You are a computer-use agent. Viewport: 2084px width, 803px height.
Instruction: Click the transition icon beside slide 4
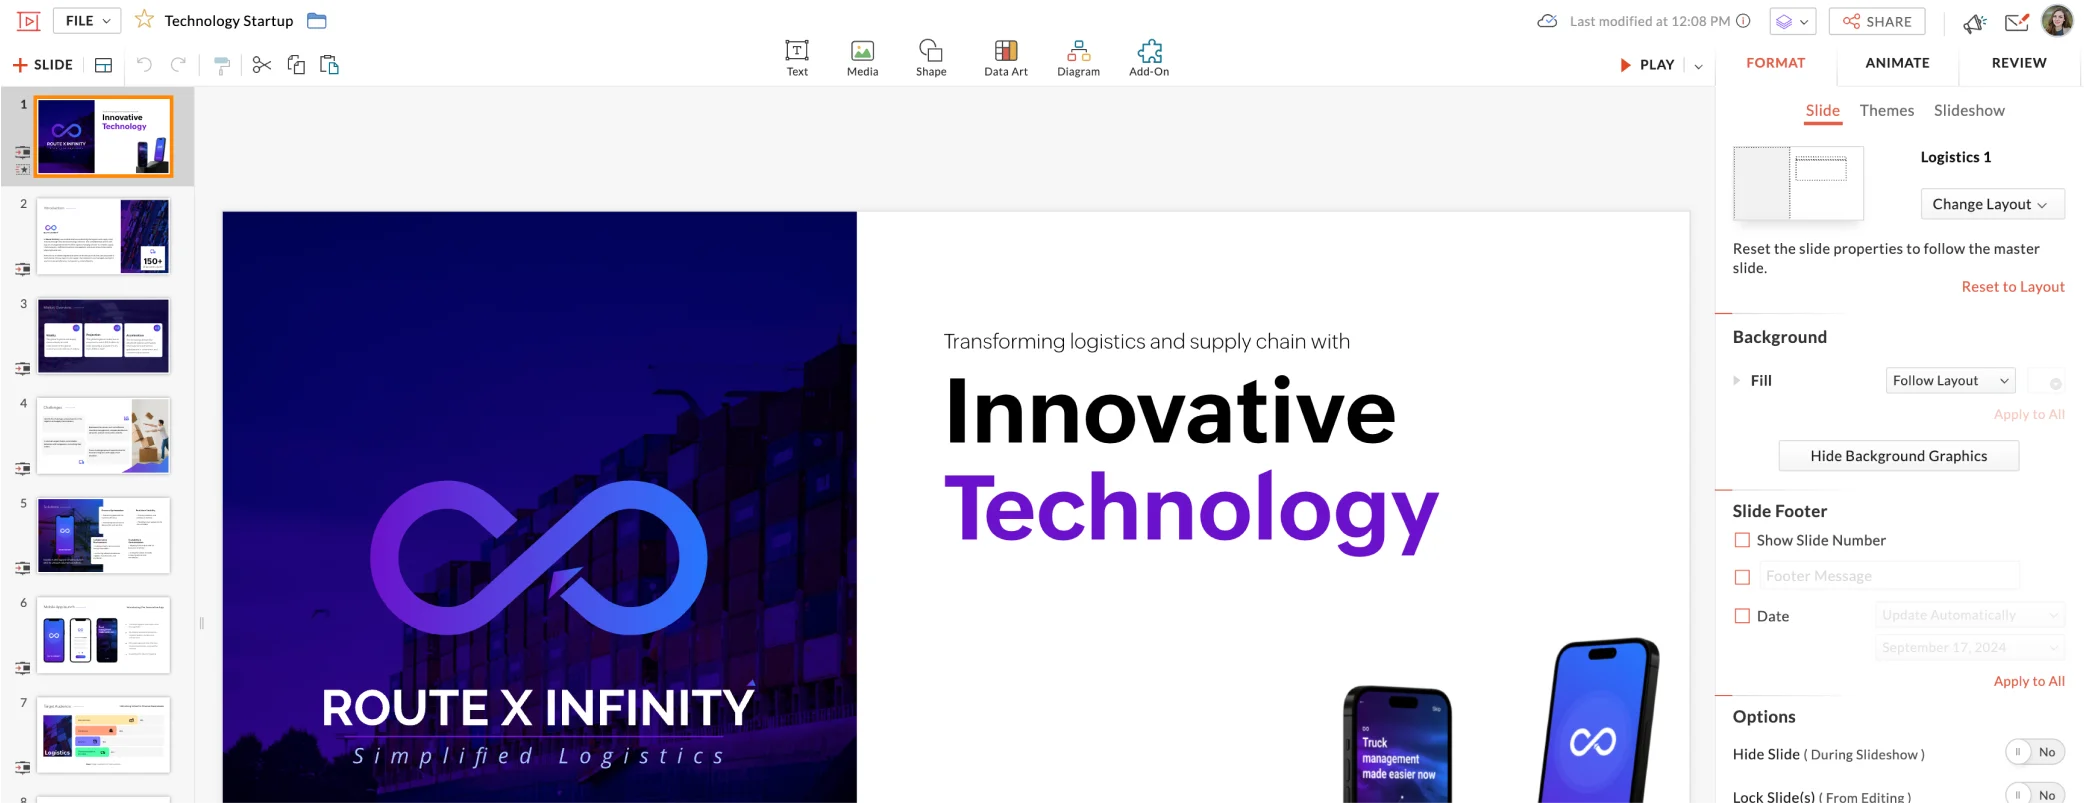pos(22,468)
